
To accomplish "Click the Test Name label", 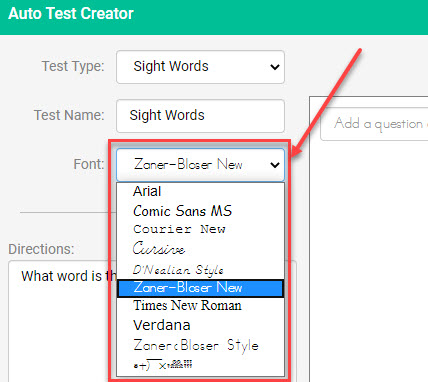I will pyautogui.click(x=69, y=115).
